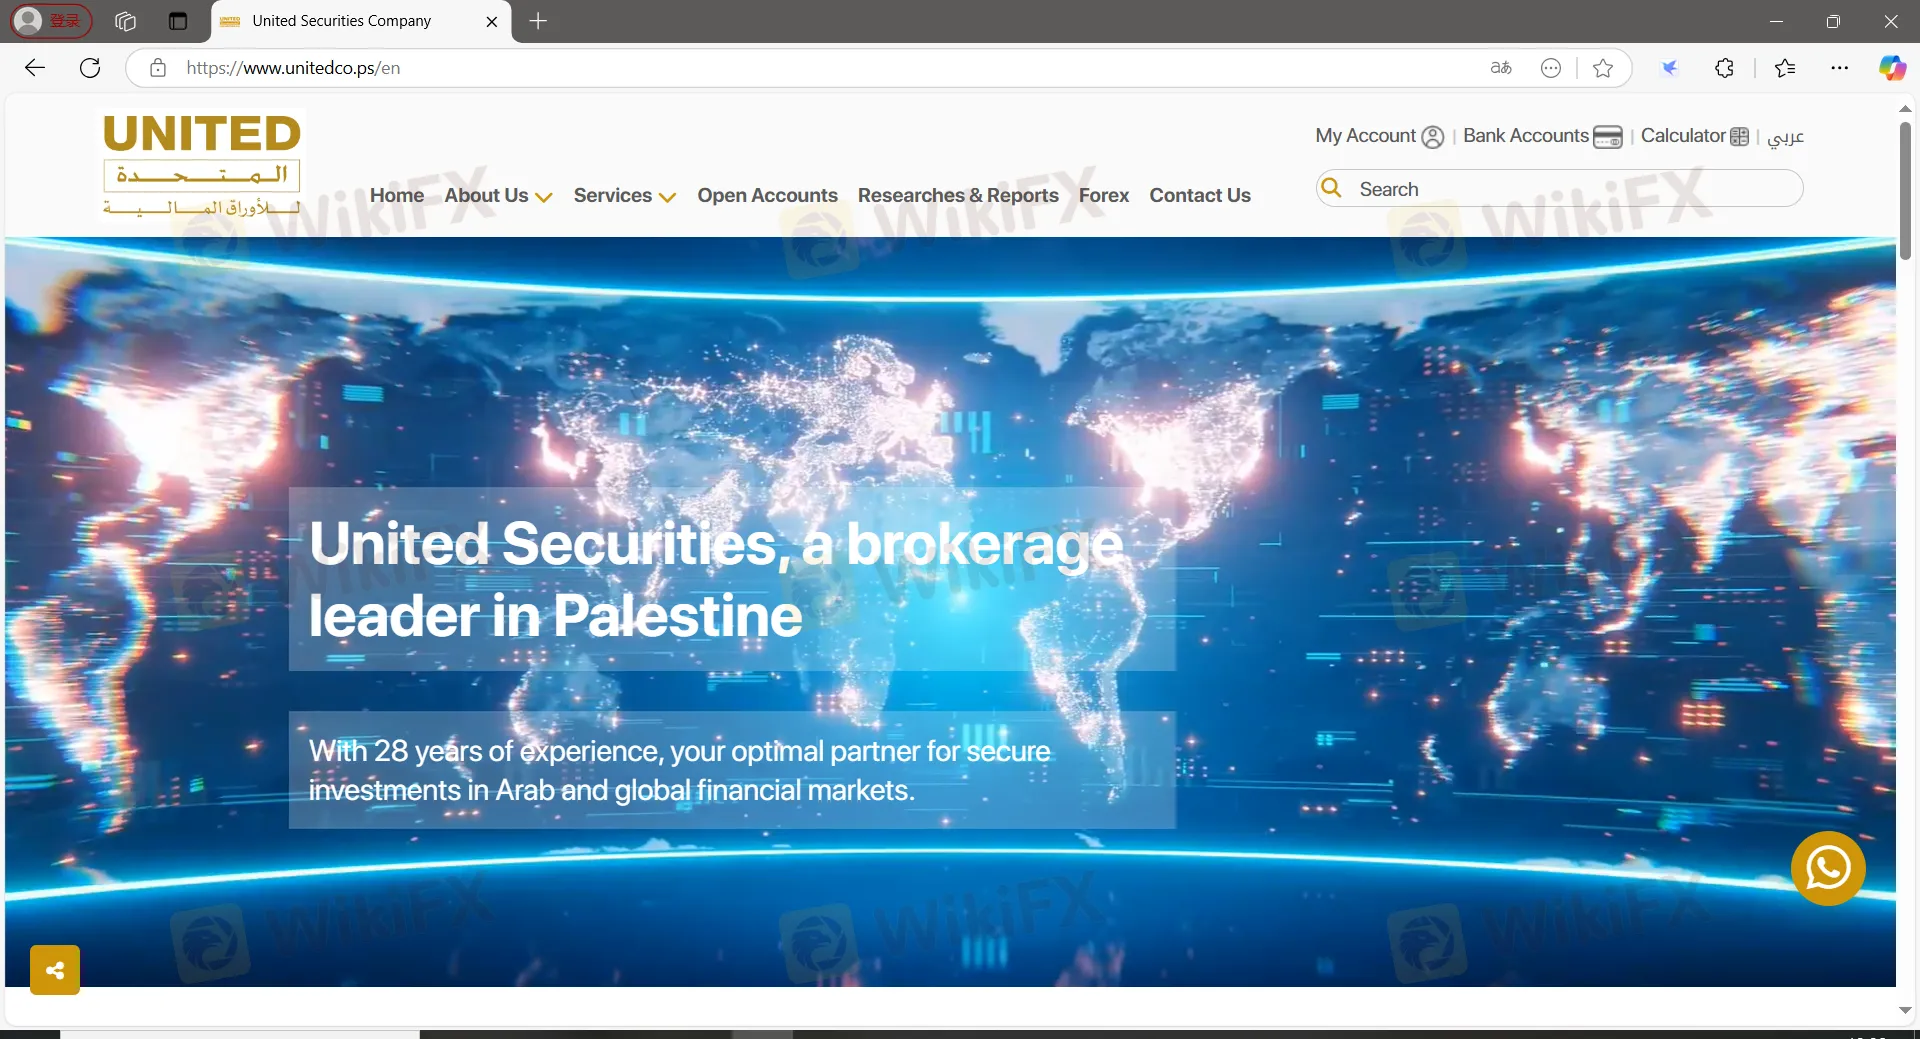Image resolution: width=1920 pixels, height=1039 pixels.
Task: Click the page vertical scrollbar thumb
Action: tap(1905, 190)
